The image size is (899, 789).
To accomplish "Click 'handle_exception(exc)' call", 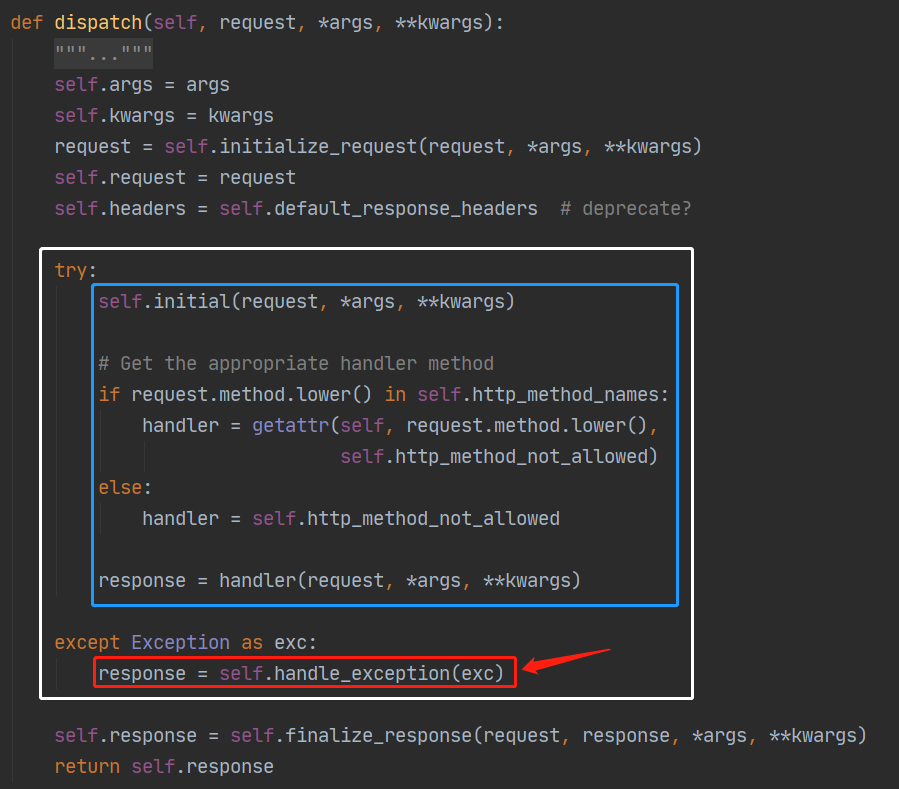I will [x=389, y=673].
